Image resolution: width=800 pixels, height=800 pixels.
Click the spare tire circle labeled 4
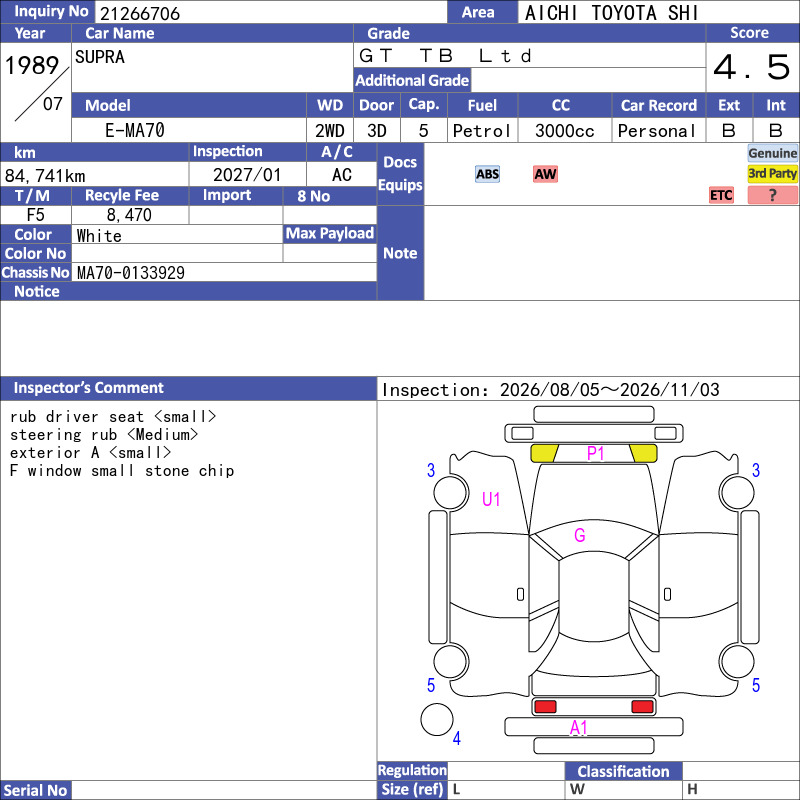(x=437, y=719)
